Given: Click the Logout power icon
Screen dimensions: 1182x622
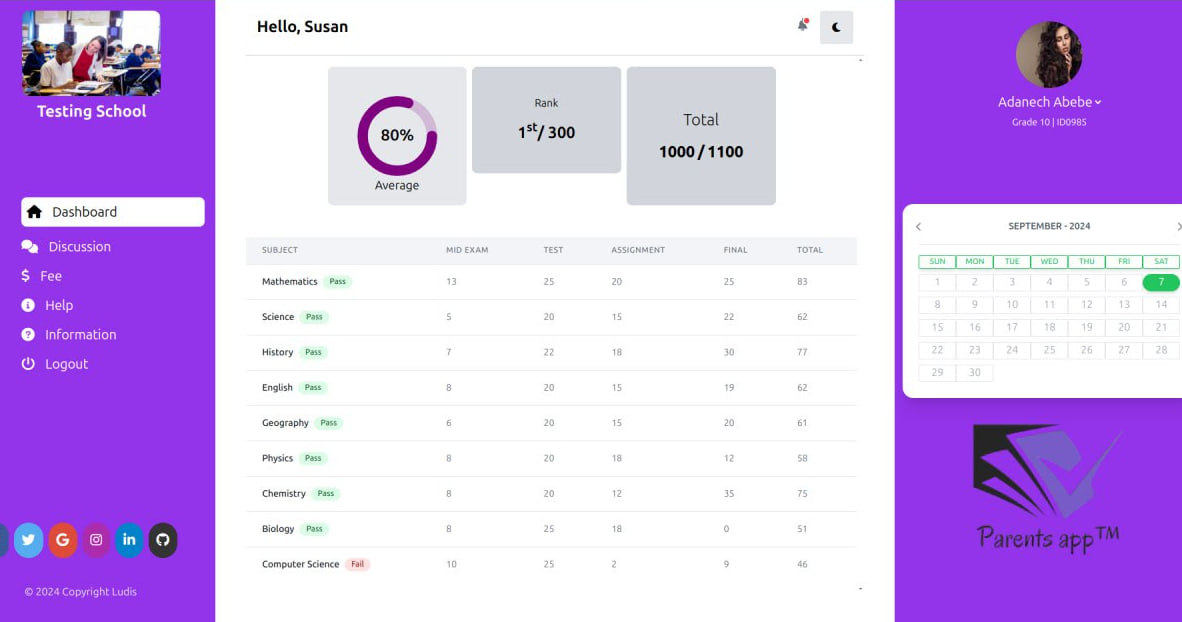Looking at the screenshot, I should pos(28,363).
